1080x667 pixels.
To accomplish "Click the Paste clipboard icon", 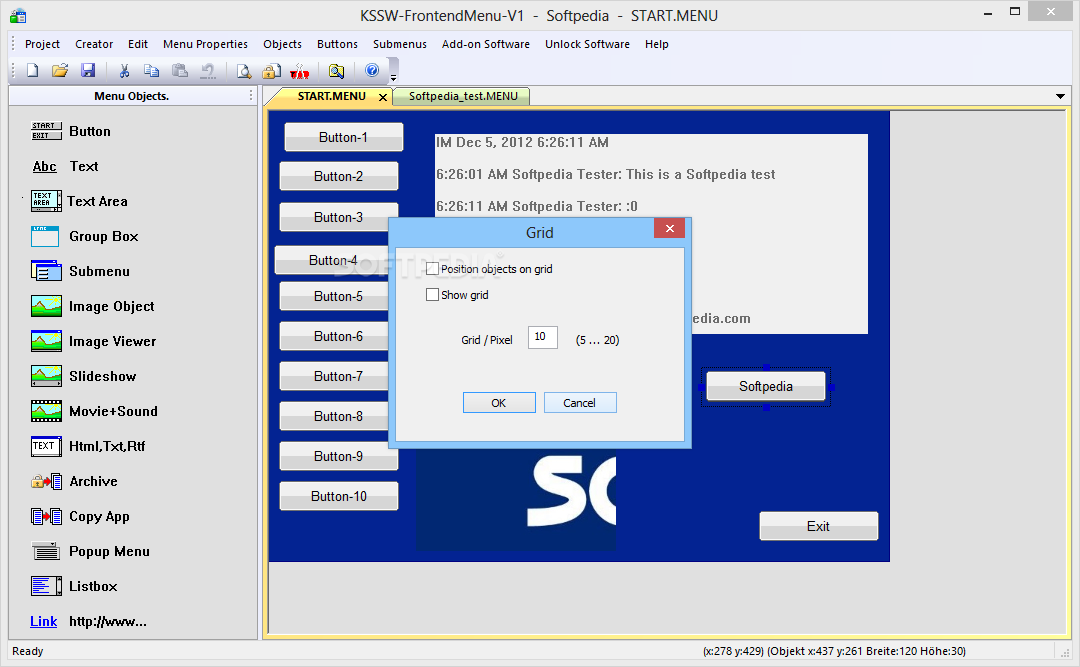I will [180, 70].
